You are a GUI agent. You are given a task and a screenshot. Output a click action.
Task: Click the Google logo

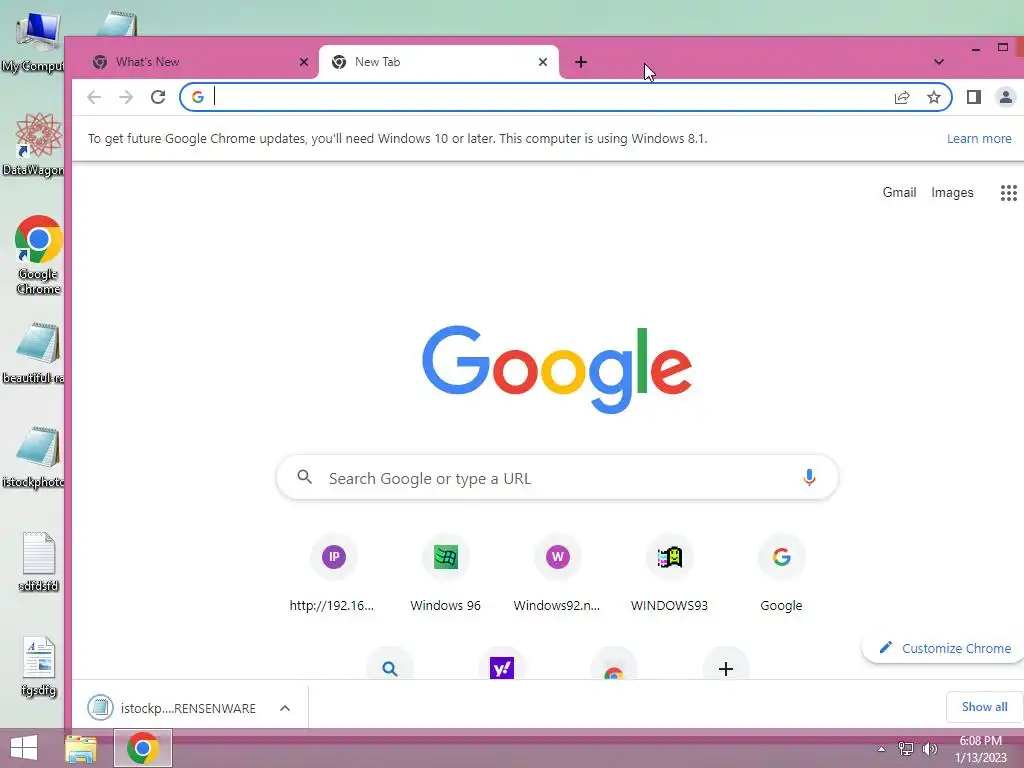557,369
